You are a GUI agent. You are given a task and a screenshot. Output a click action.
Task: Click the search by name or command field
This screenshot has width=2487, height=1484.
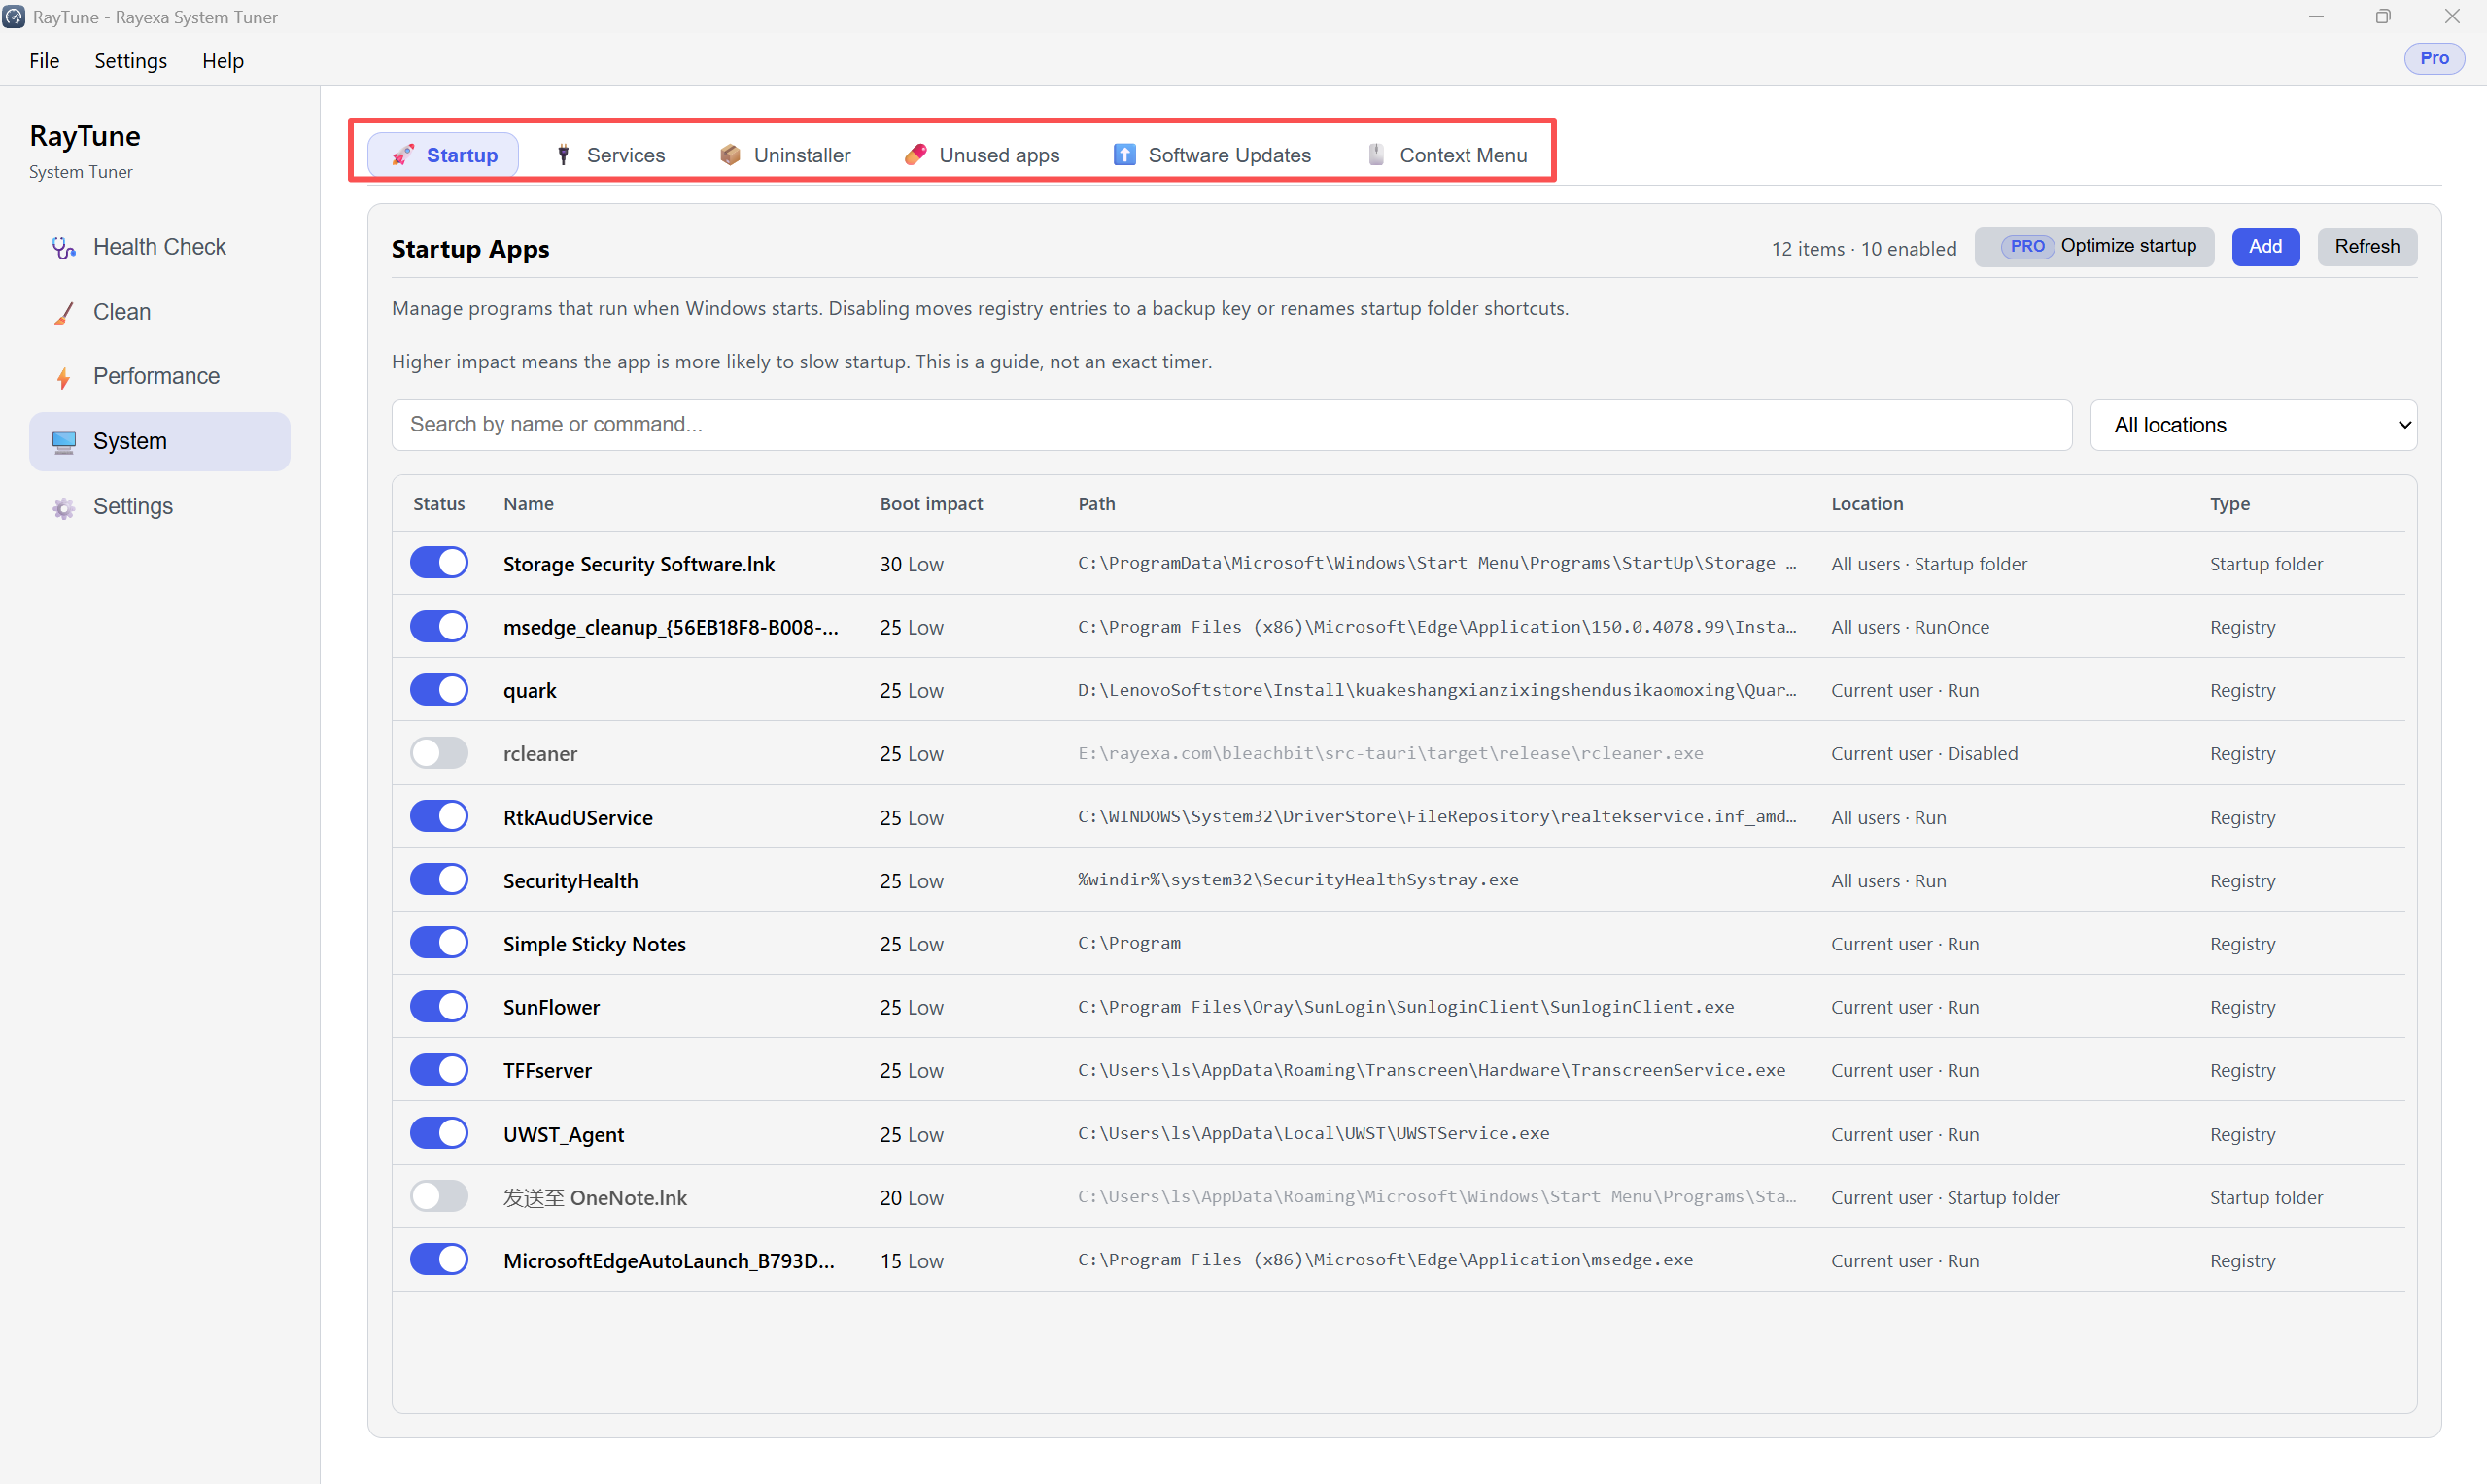(x=1231, y=425)
